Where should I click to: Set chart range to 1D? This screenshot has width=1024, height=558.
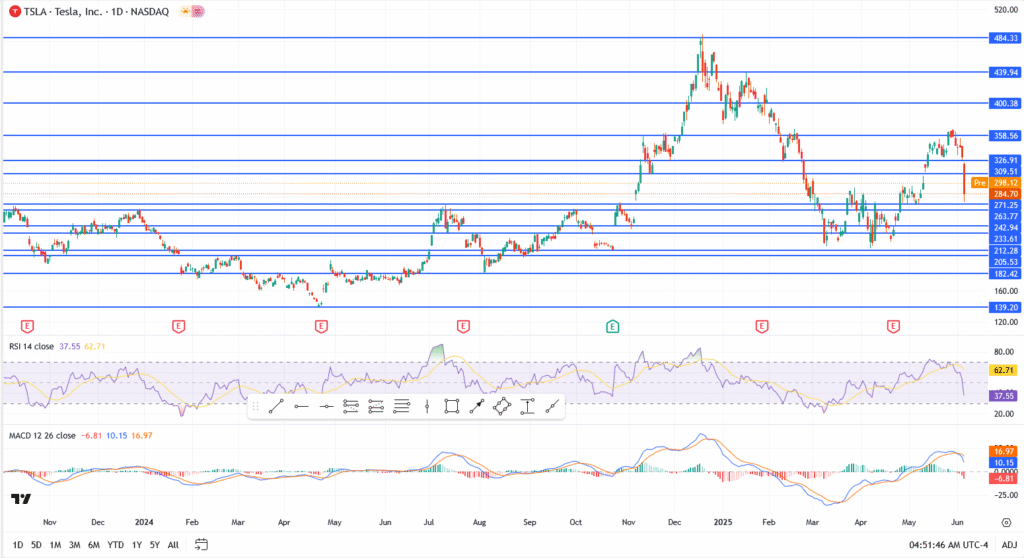[17, 545]
